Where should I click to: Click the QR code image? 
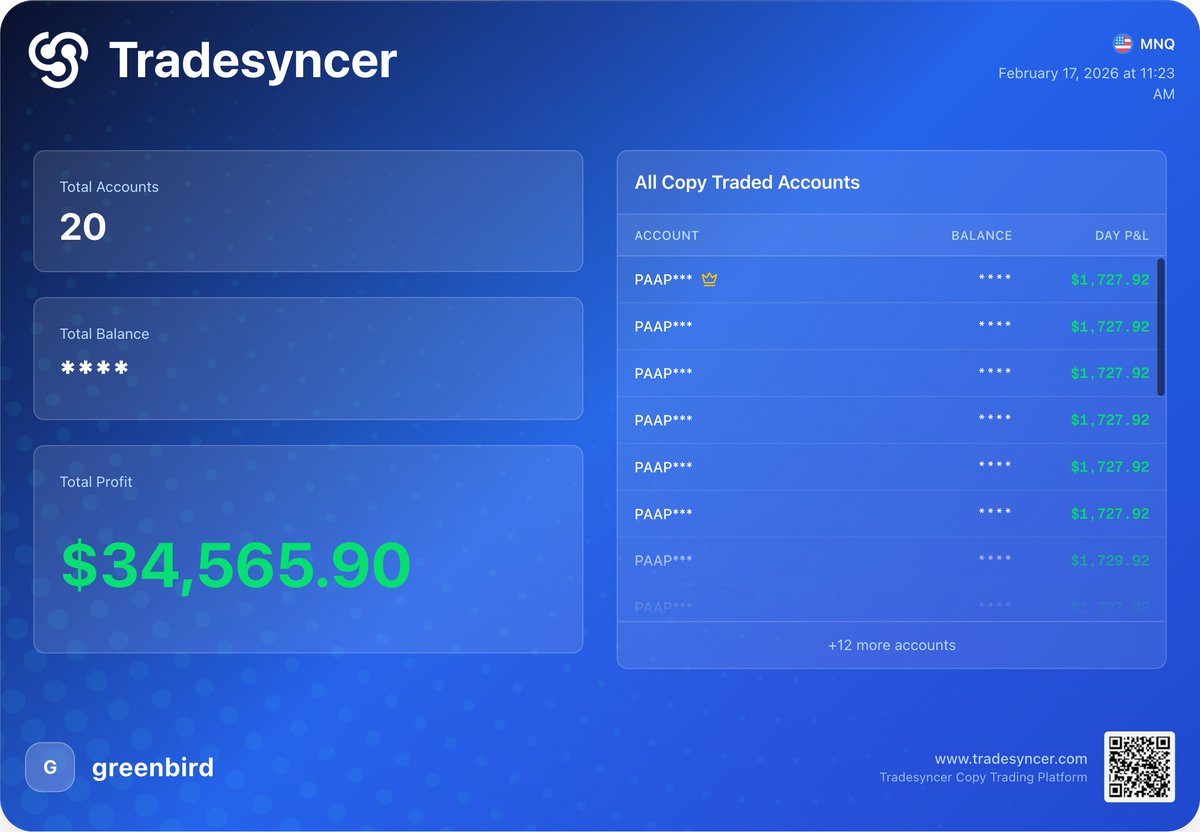(1139, 767)
